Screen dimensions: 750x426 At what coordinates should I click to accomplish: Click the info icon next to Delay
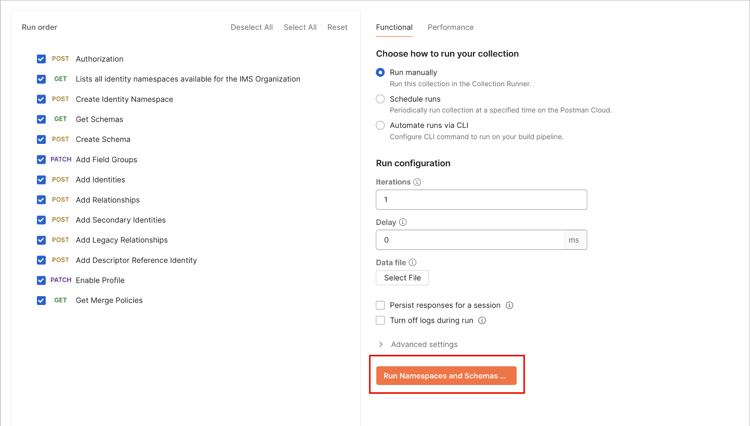coord(403,222)
